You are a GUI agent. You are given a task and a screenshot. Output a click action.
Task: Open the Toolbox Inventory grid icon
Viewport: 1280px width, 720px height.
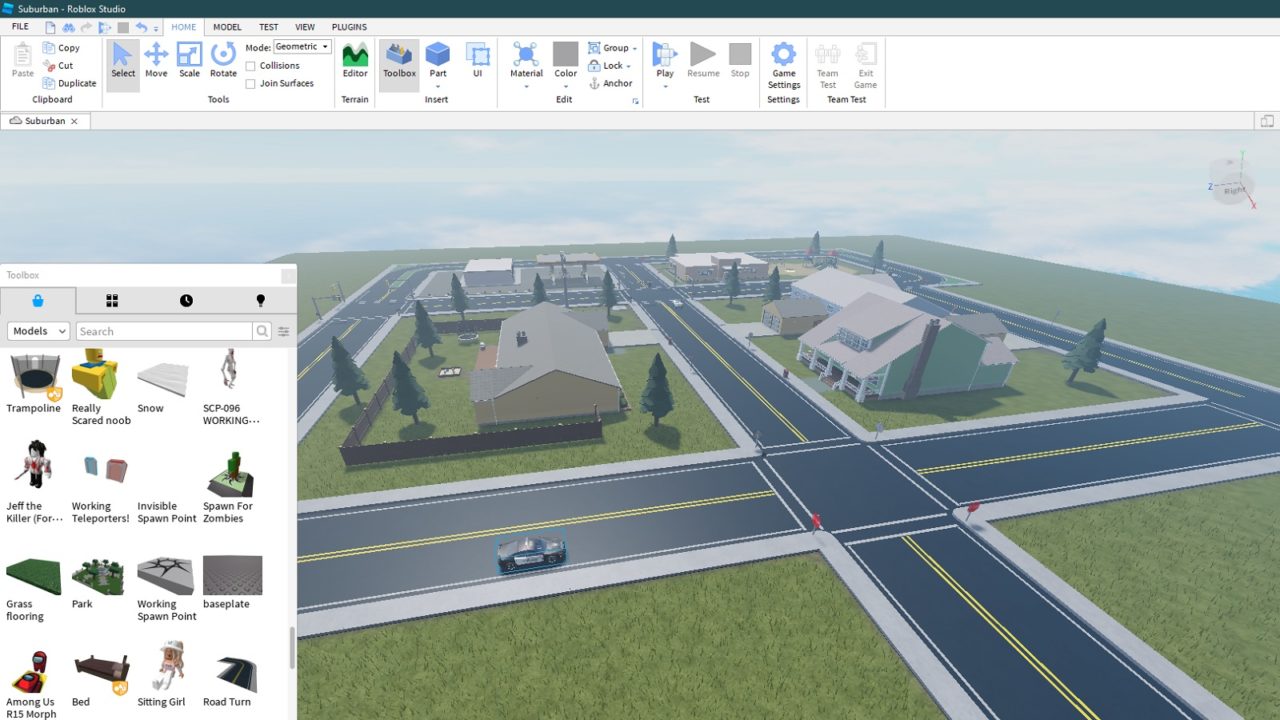coord(112,301)
